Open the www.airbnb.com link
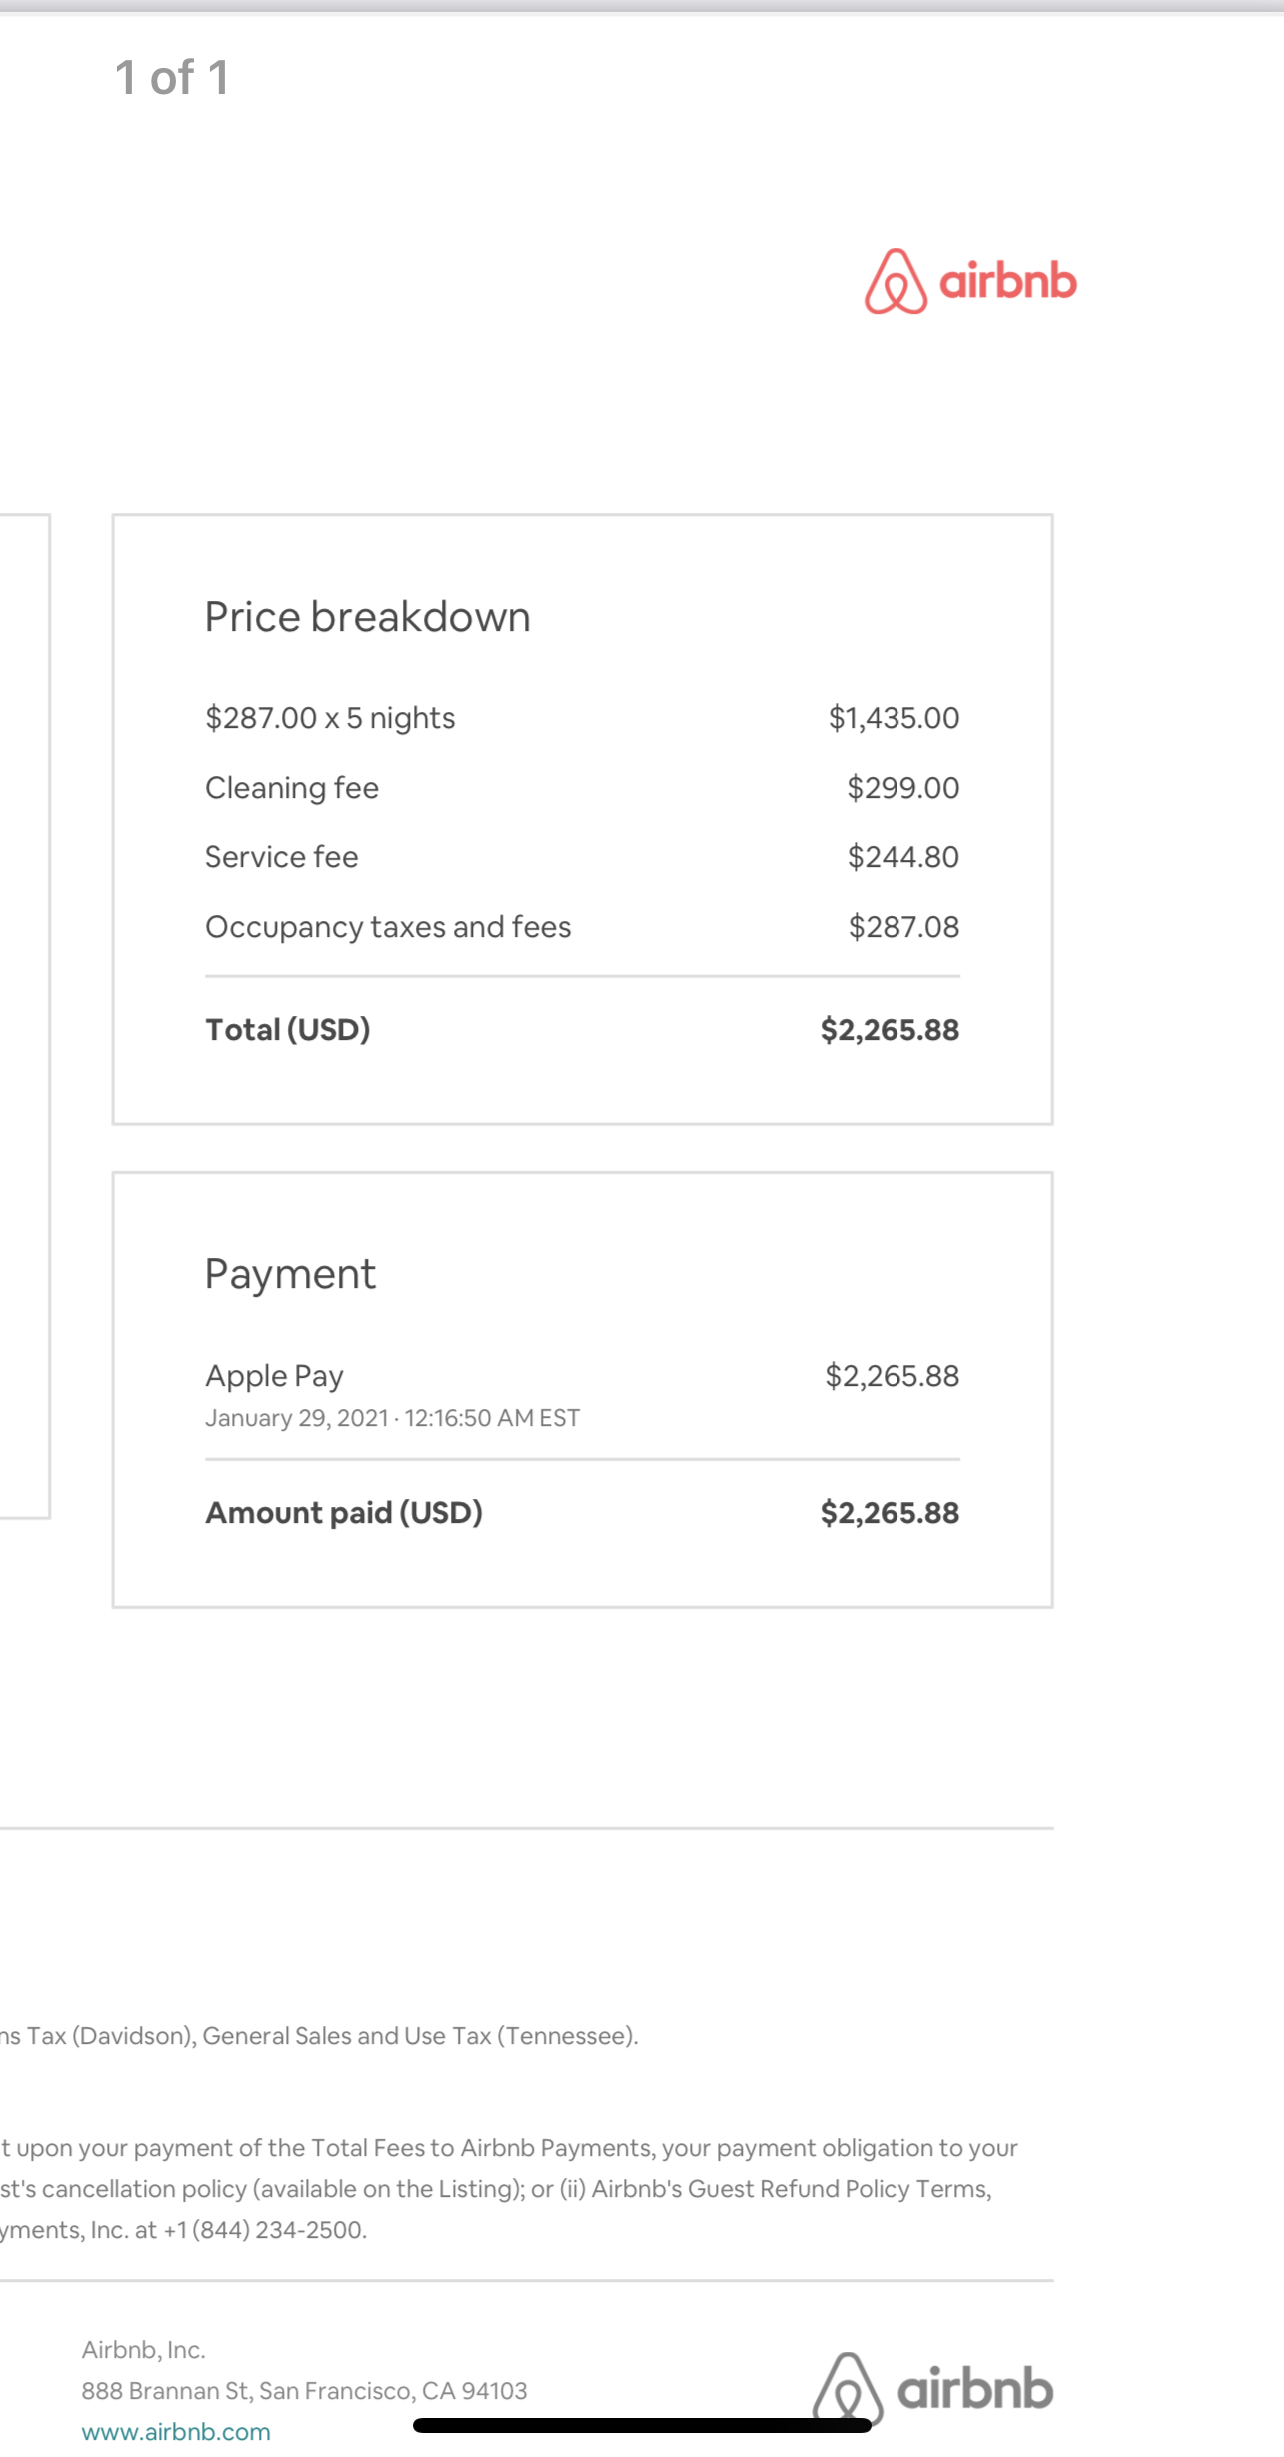 click(x=176, y=2431)
